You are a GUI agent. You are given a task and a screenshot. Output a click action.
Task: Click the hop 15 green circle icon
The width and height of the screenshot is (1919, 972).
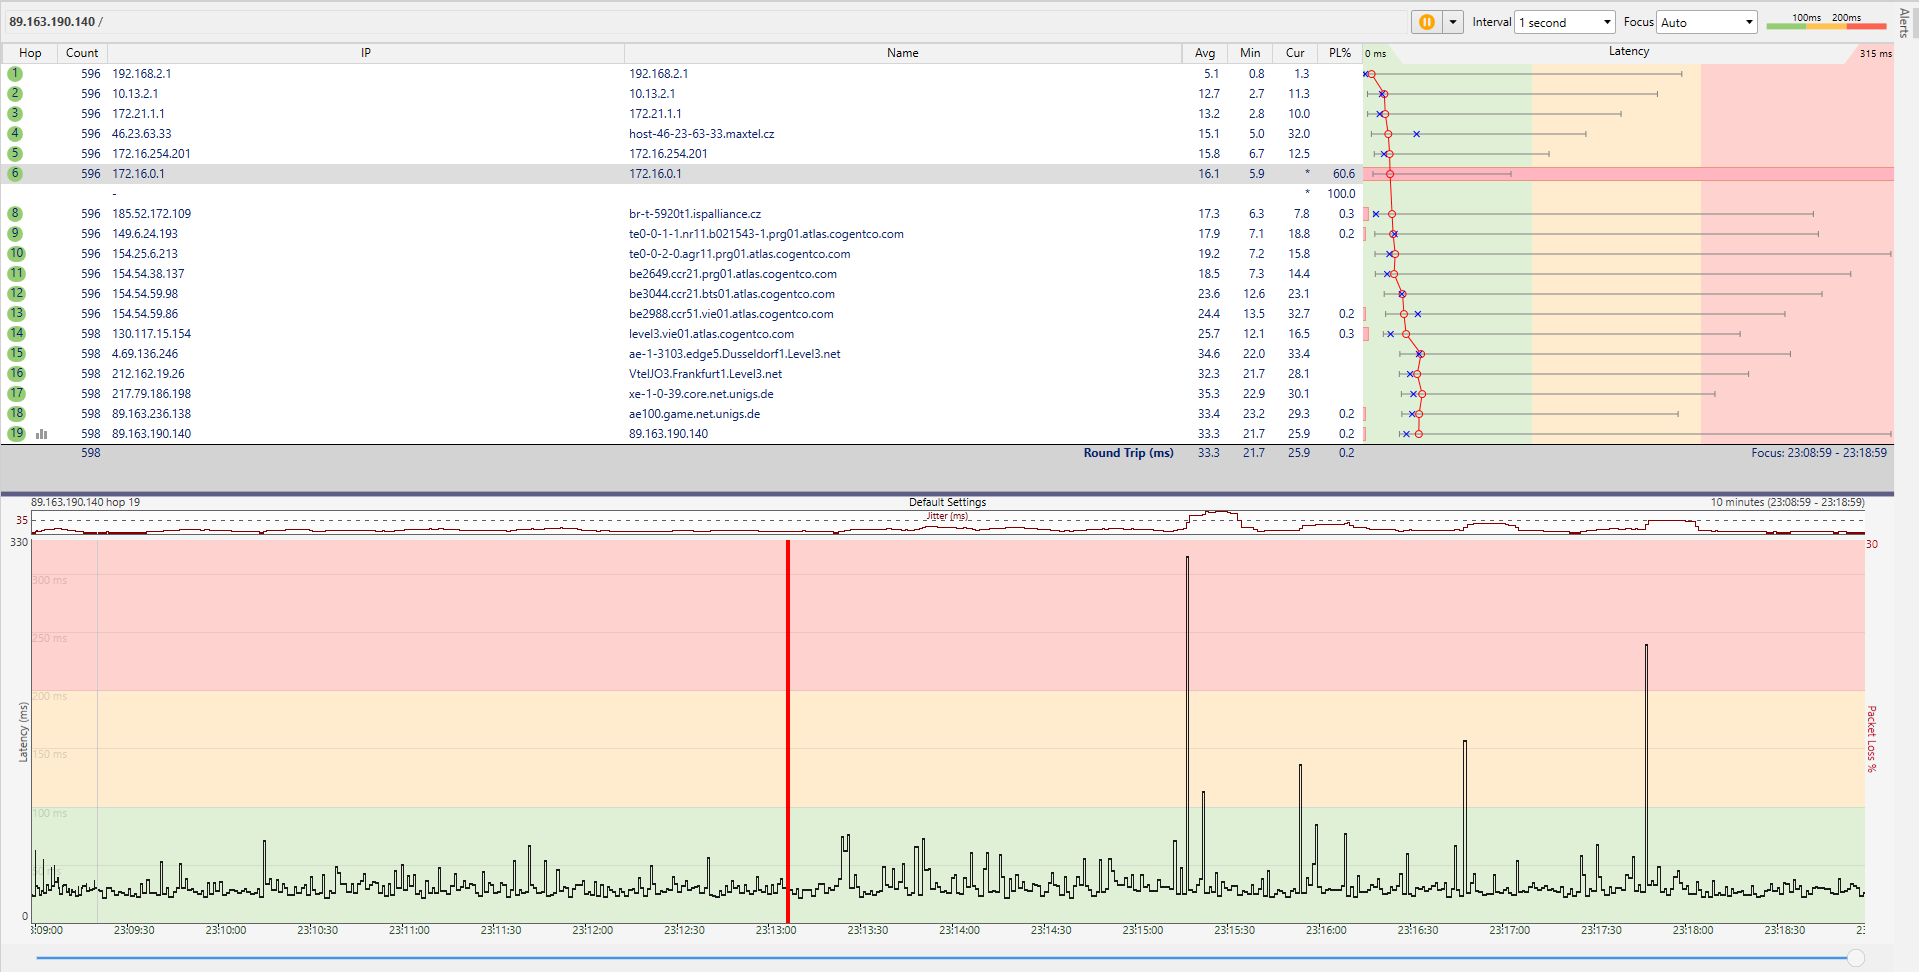pyautogui.click(x=16, y=354)
